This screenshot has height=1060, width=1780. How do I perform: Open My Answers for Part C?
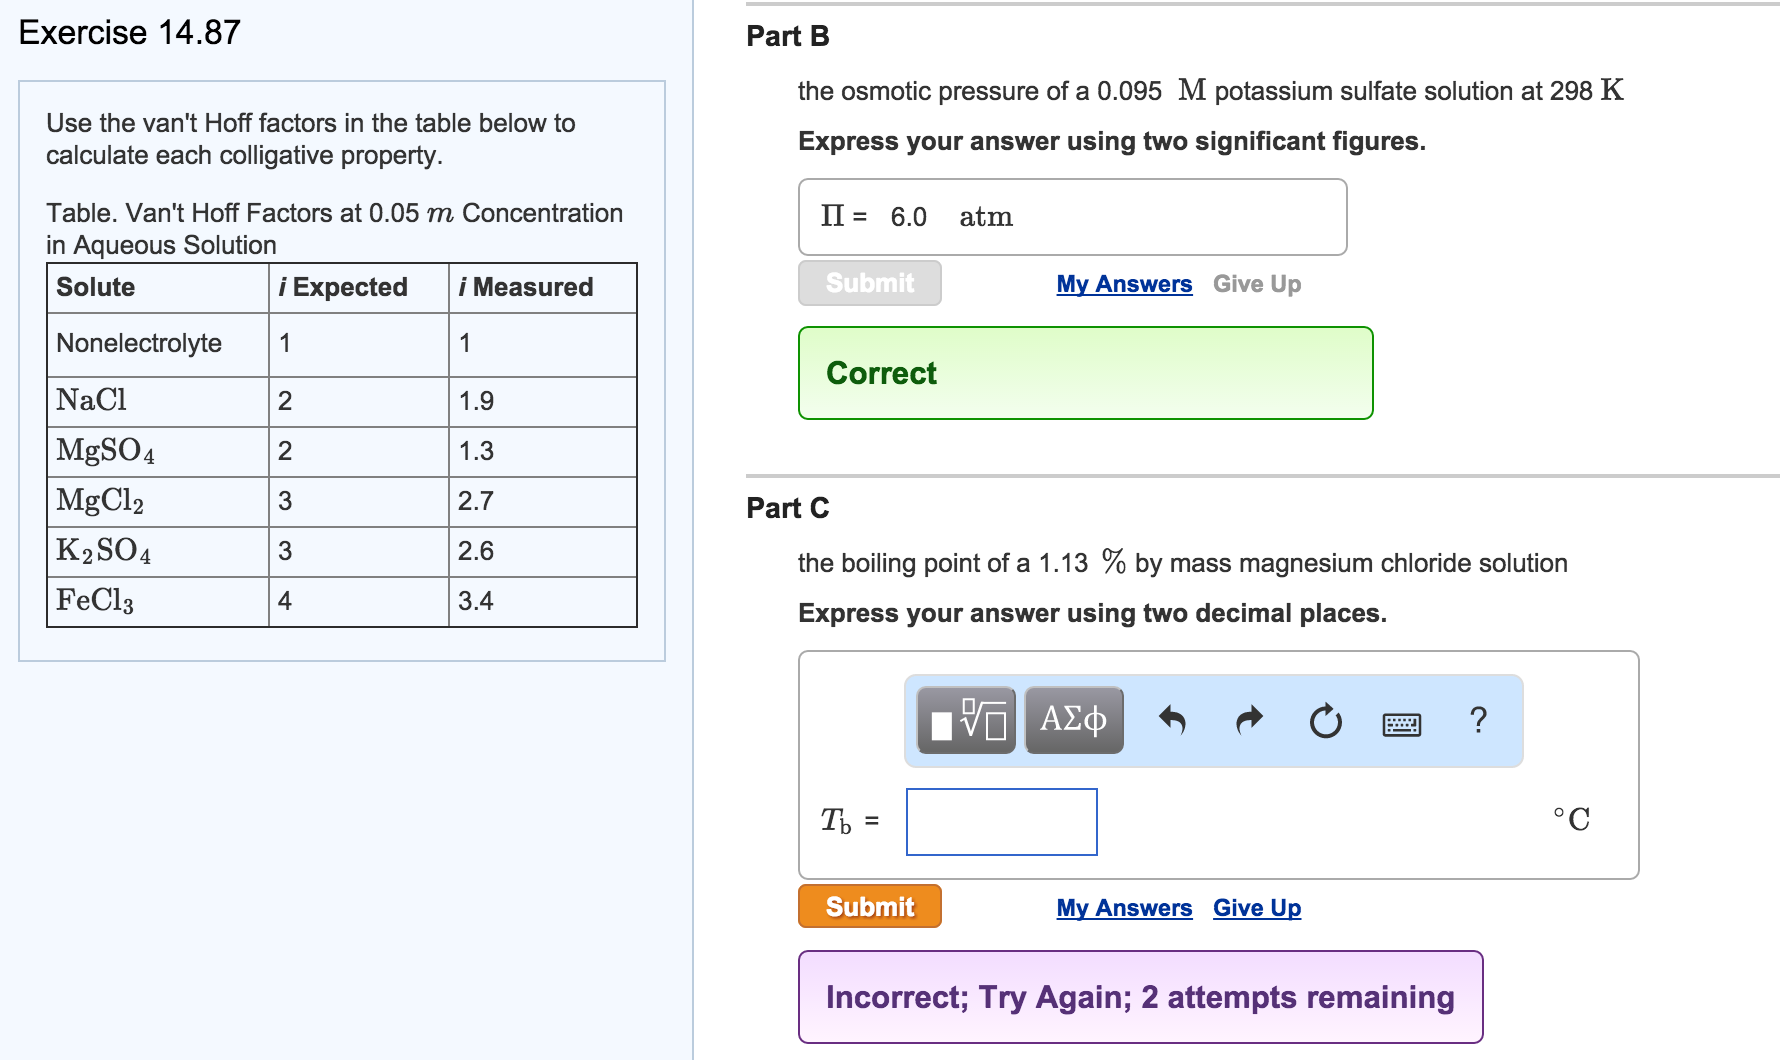point(1123,907)
